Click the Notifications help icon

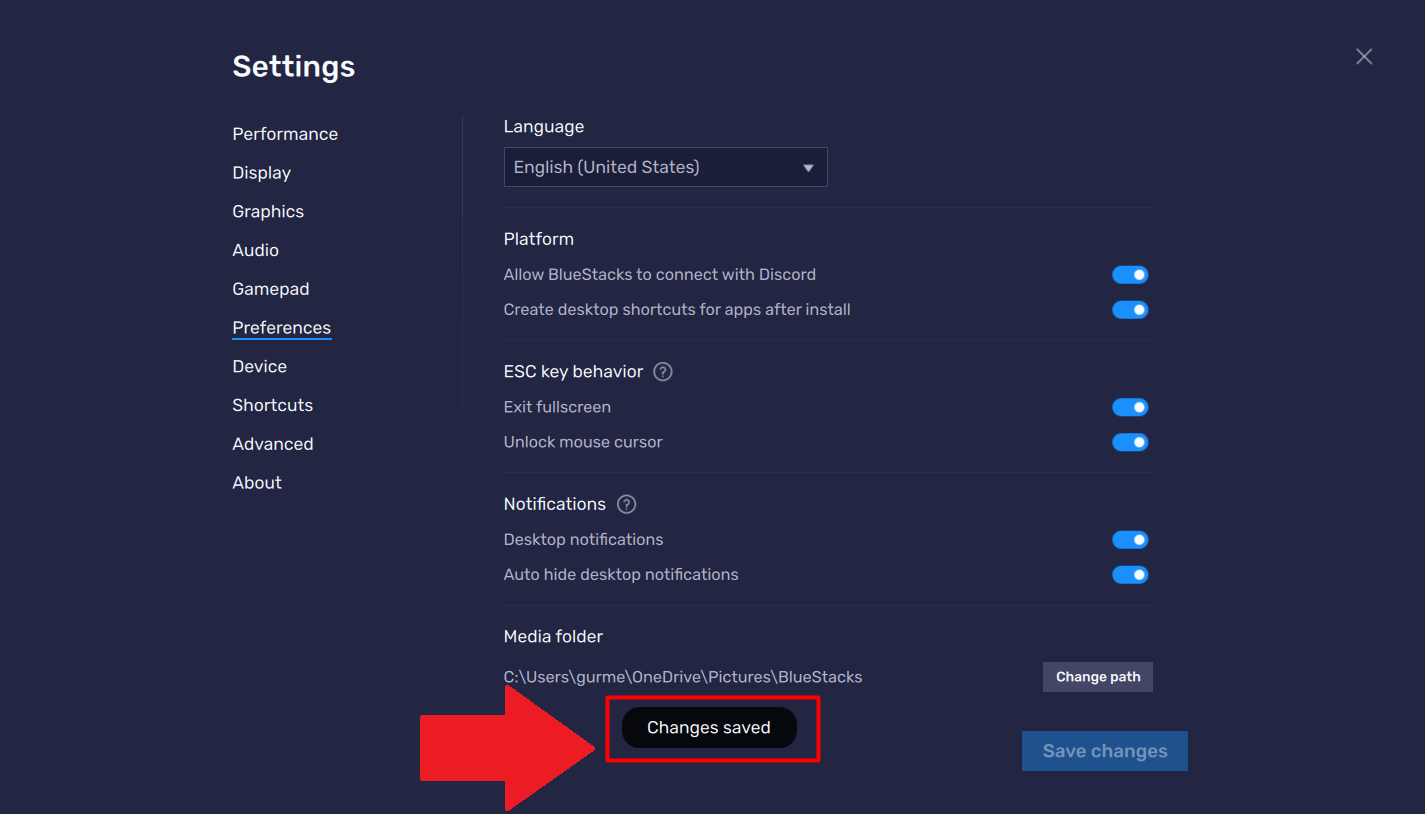tap(627, 504)
